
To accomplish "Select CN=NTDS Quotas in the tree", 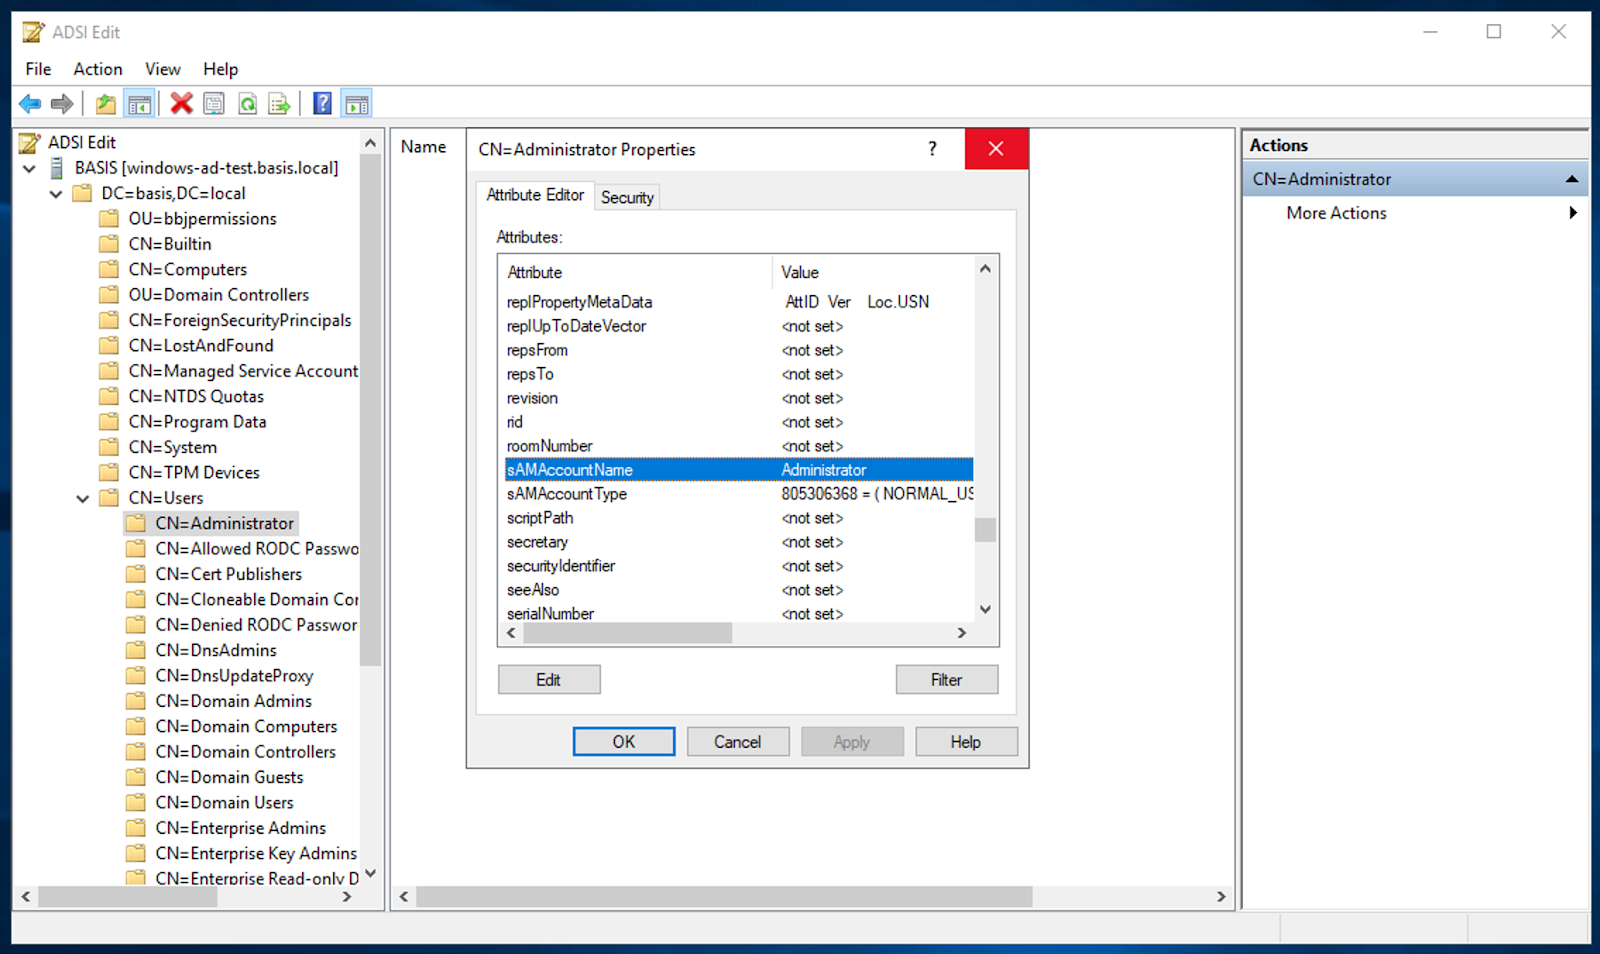I will 196,397.
